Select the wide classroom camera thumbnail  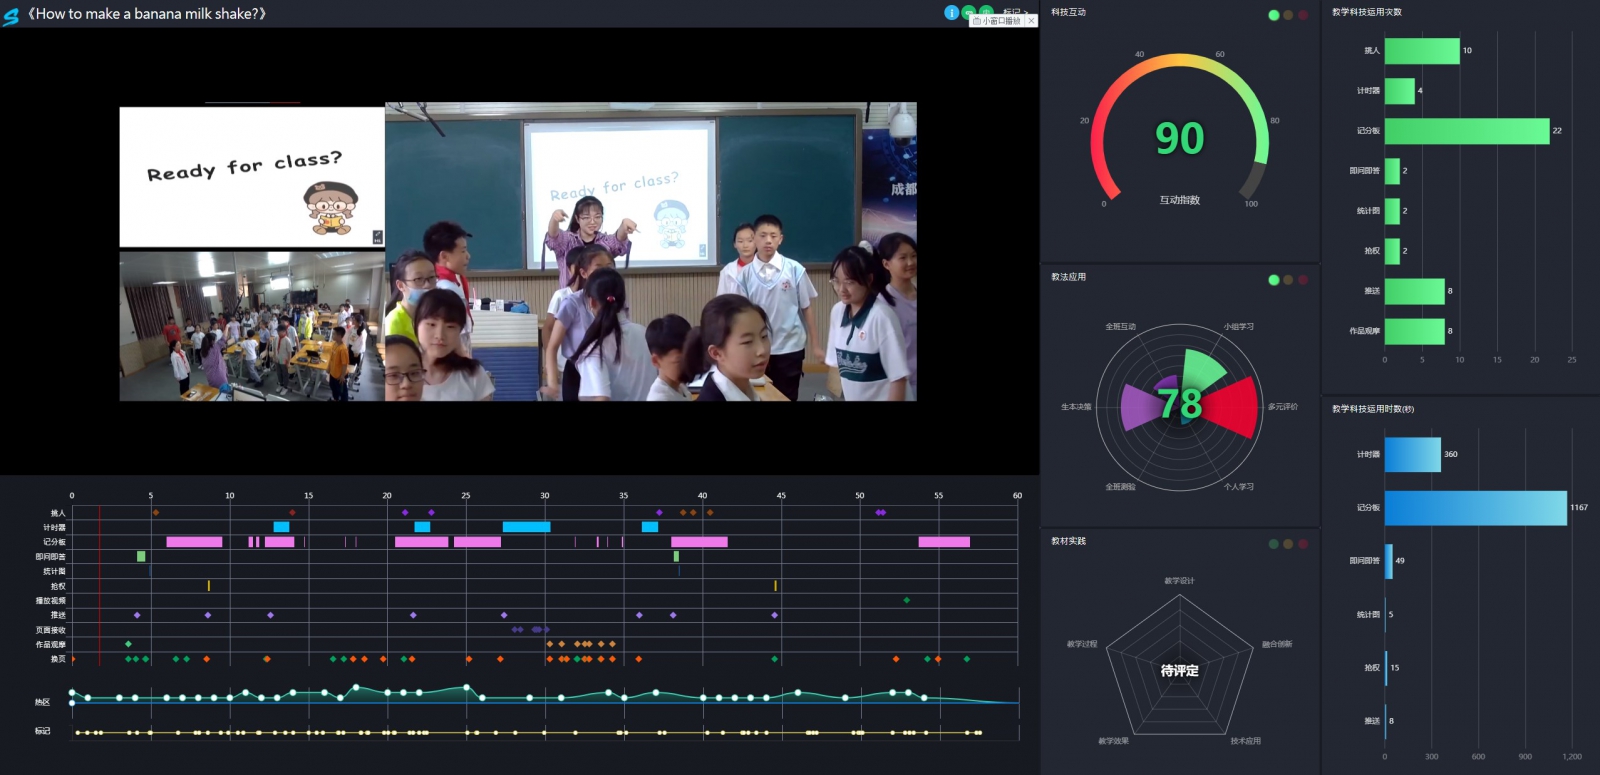(251, 326)
